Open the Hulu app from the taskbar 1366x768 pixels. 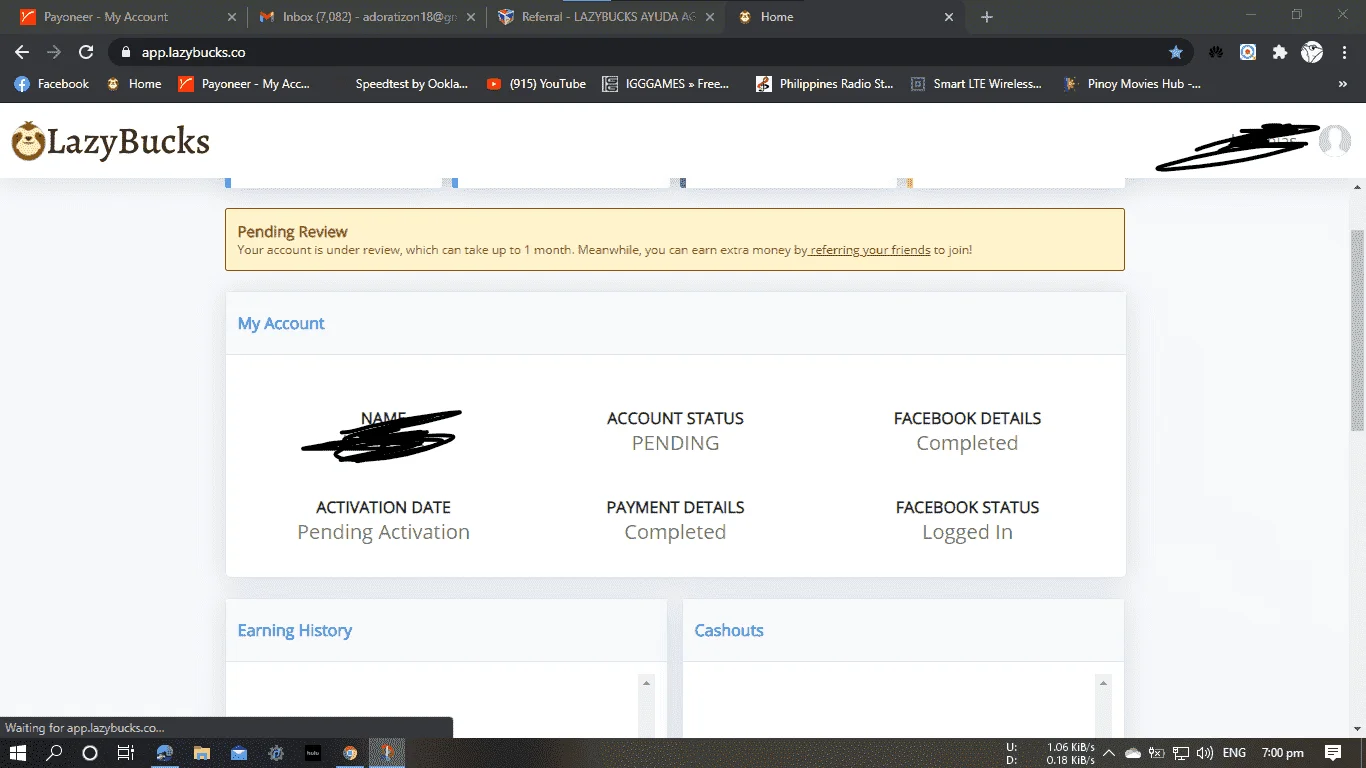tap(312, 753)
